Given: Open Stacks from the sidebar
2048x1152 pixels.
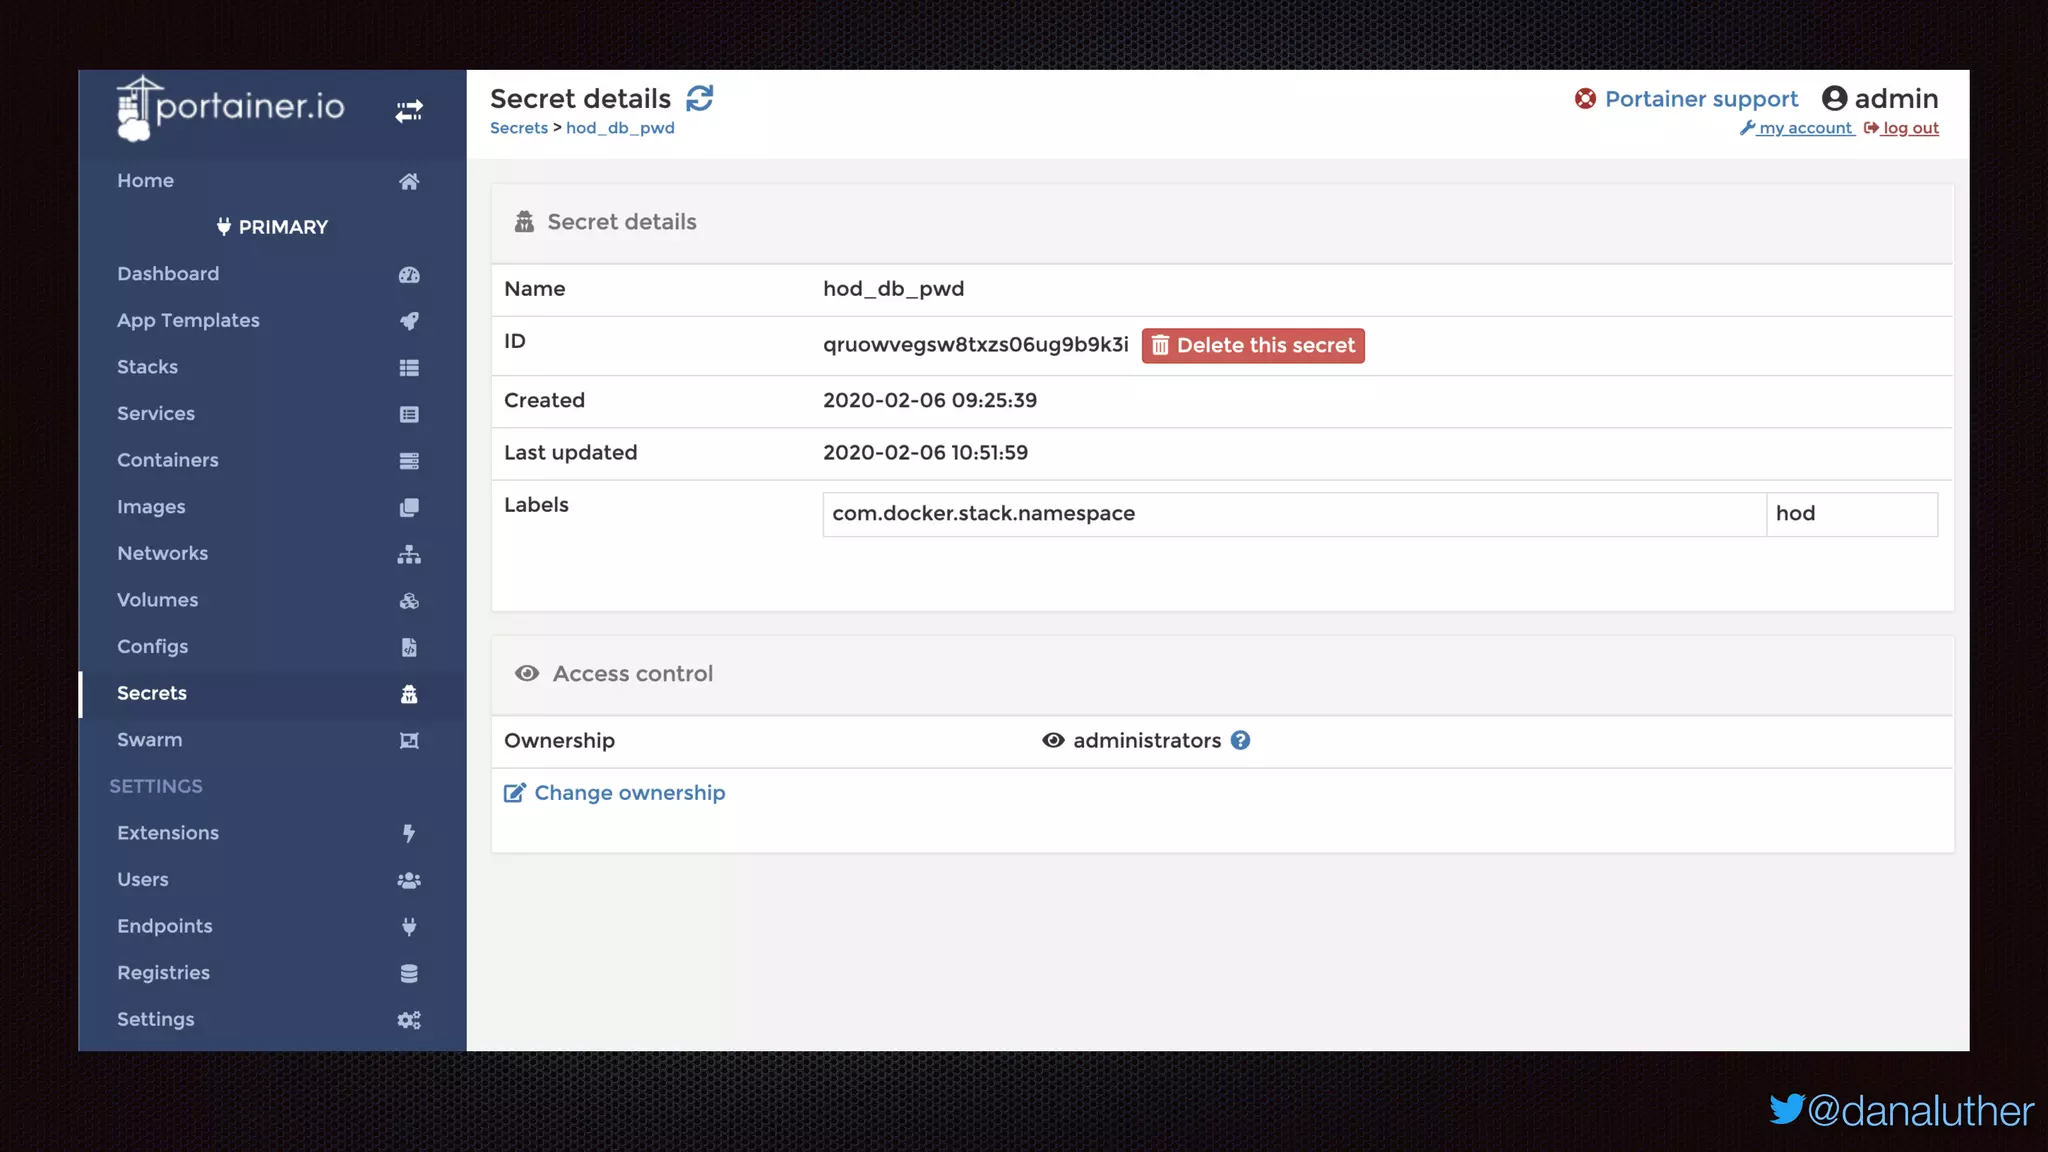Looking at the screenshot, I should click(x=147, y=367).
